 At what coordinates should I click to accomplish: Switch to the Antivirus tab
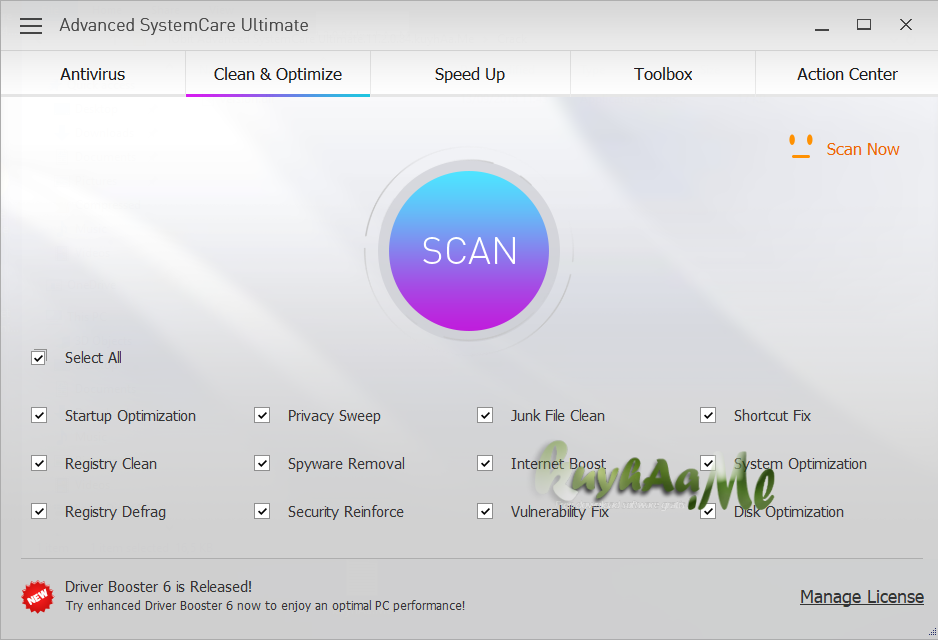click(93, 74)
